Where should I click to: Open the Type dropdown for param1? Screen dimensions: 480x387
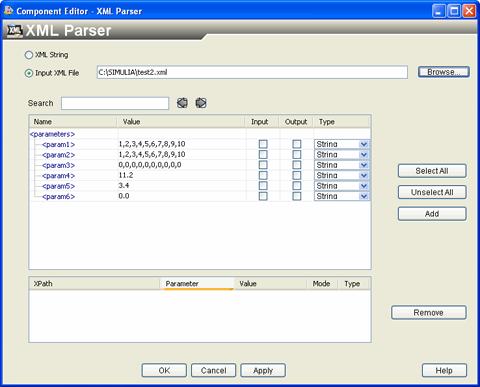pos(364,144)
